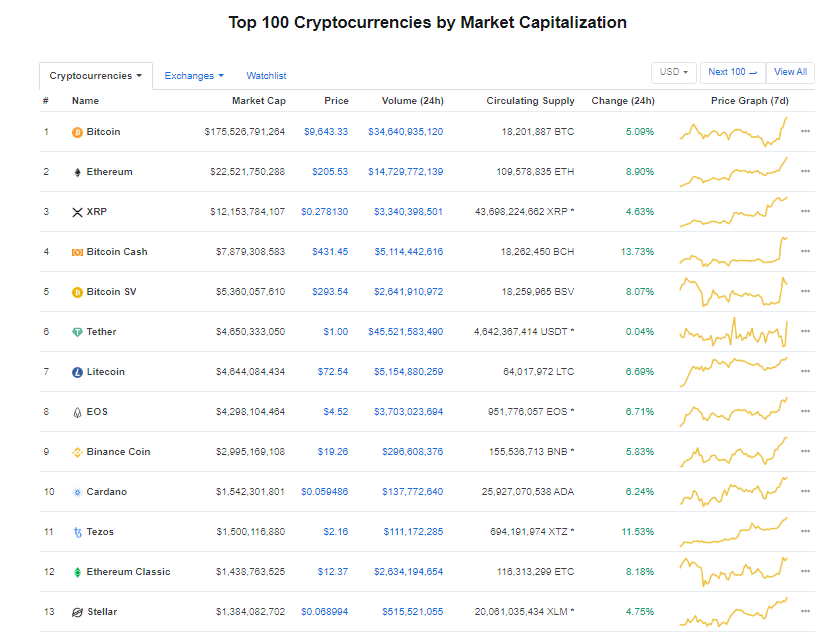Sort by Volume (24h) column header
Viewport: 839px width, 633px height.
pos(413,101)
